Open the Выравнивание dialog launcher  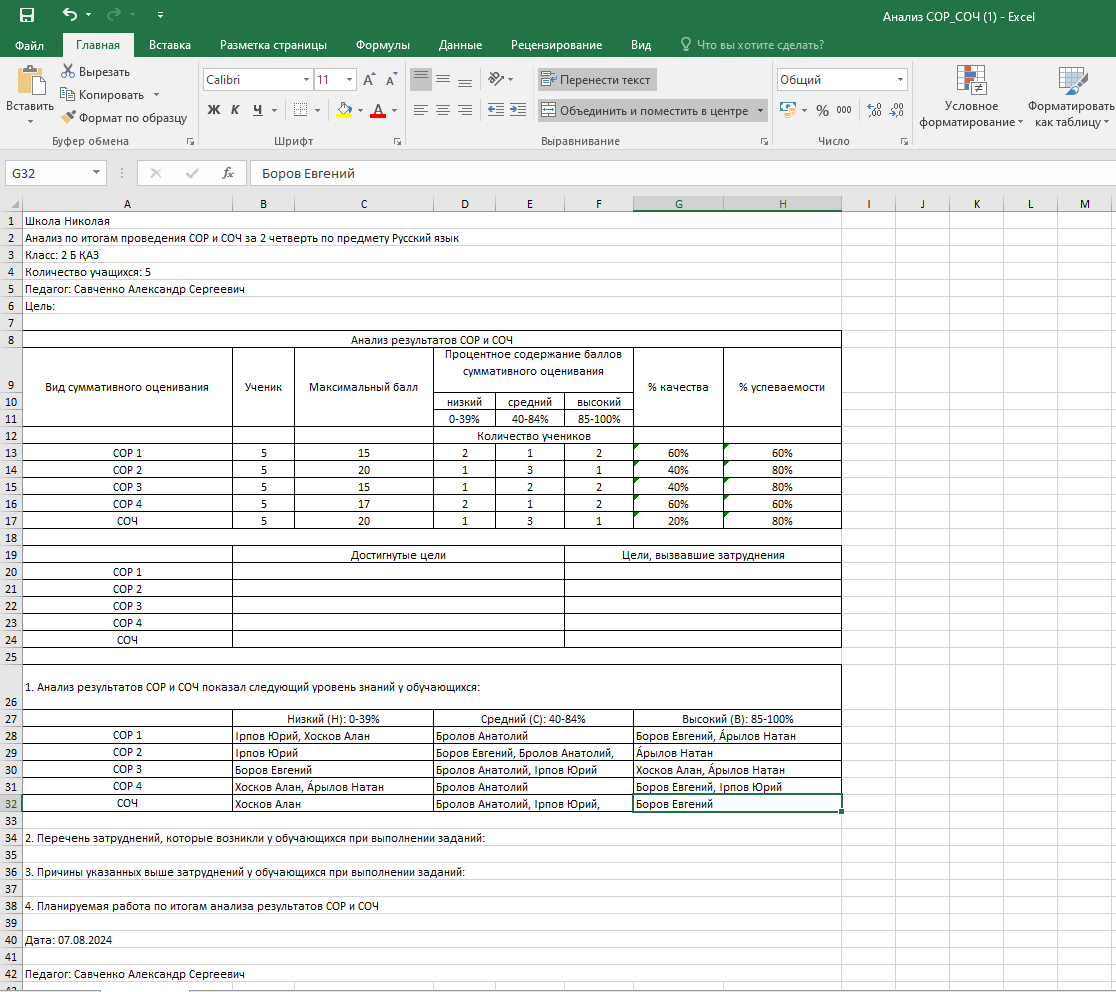click(x=764, y=142)
